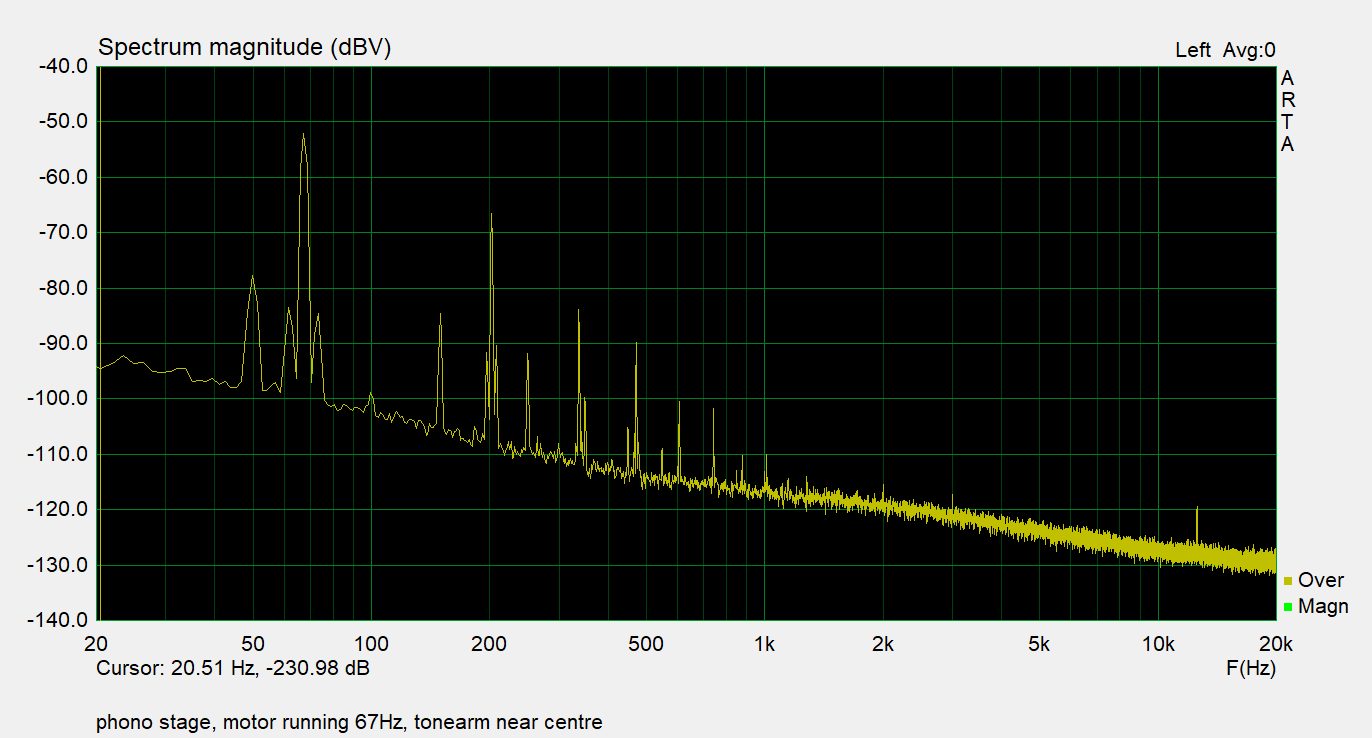The width and height of the screenshot is (1372, 738).
Task: Click the 'Left Avg:0' channel label
Action: click(x=1225, y=50)
